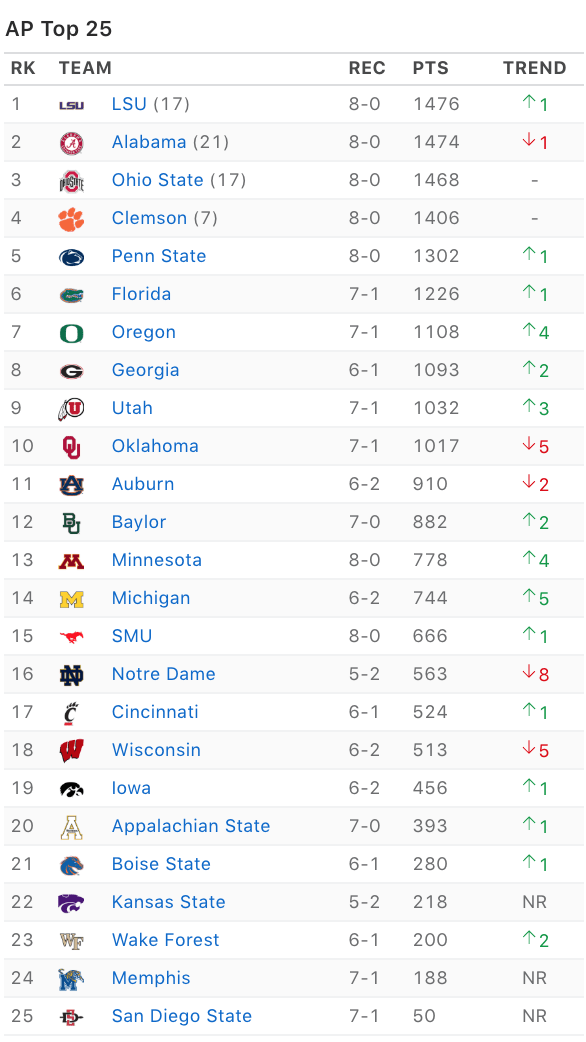586x1042 pixels.
Task: Click the LSU team logo
Action: click(71, 105)
